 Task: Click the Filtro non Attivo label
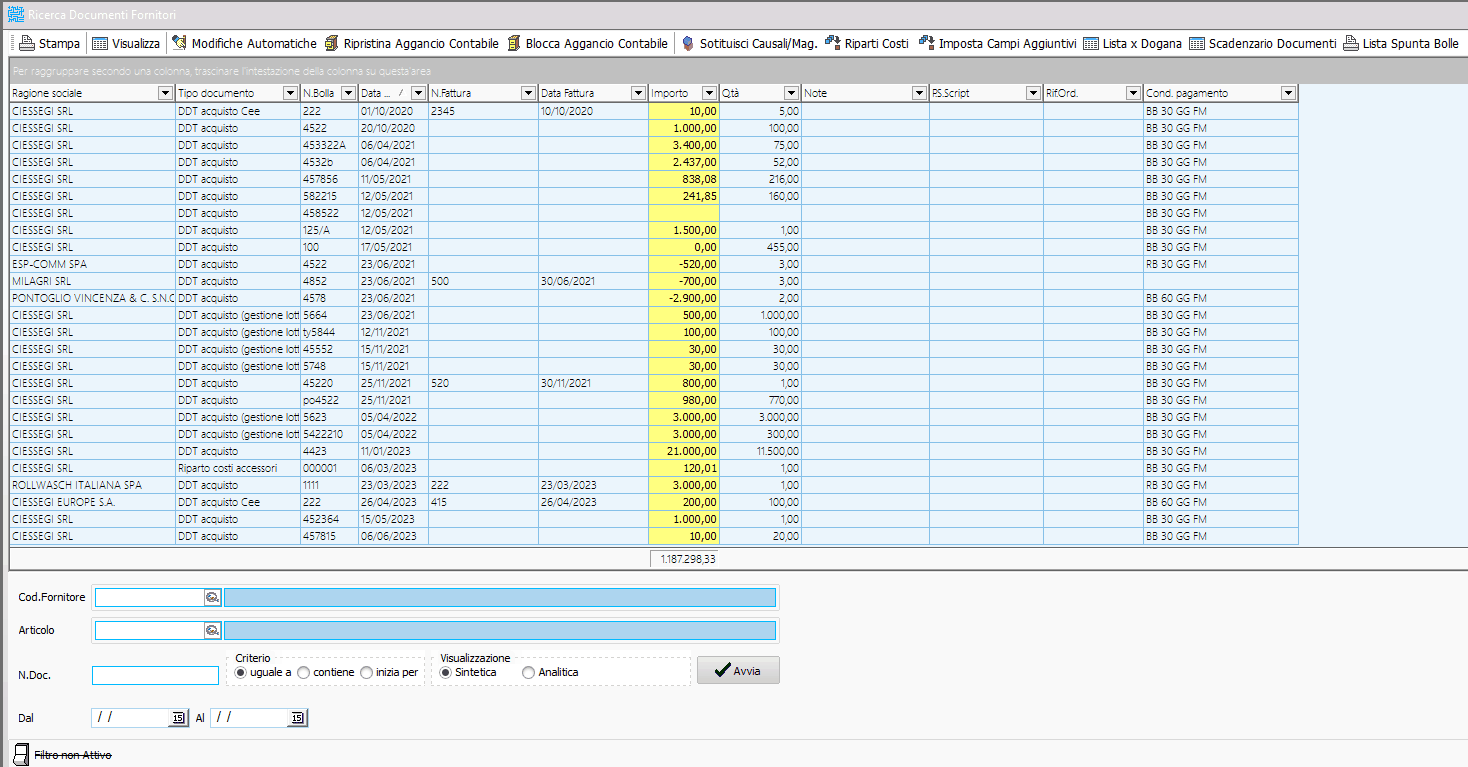pos(73,755)
